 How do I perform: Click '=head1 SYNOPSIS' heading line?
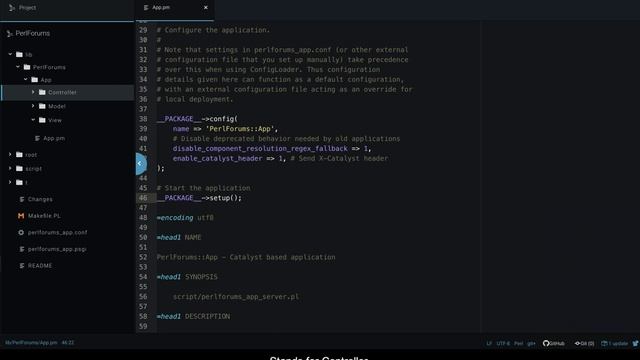pyautogui.click(x=187, y=277)
